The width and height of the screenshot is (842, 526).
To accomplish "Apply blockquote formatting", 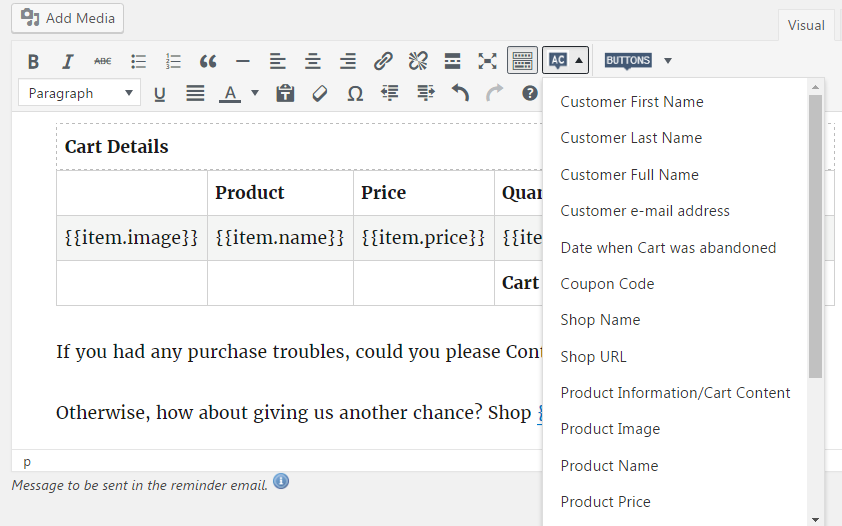I will [208, 61].
